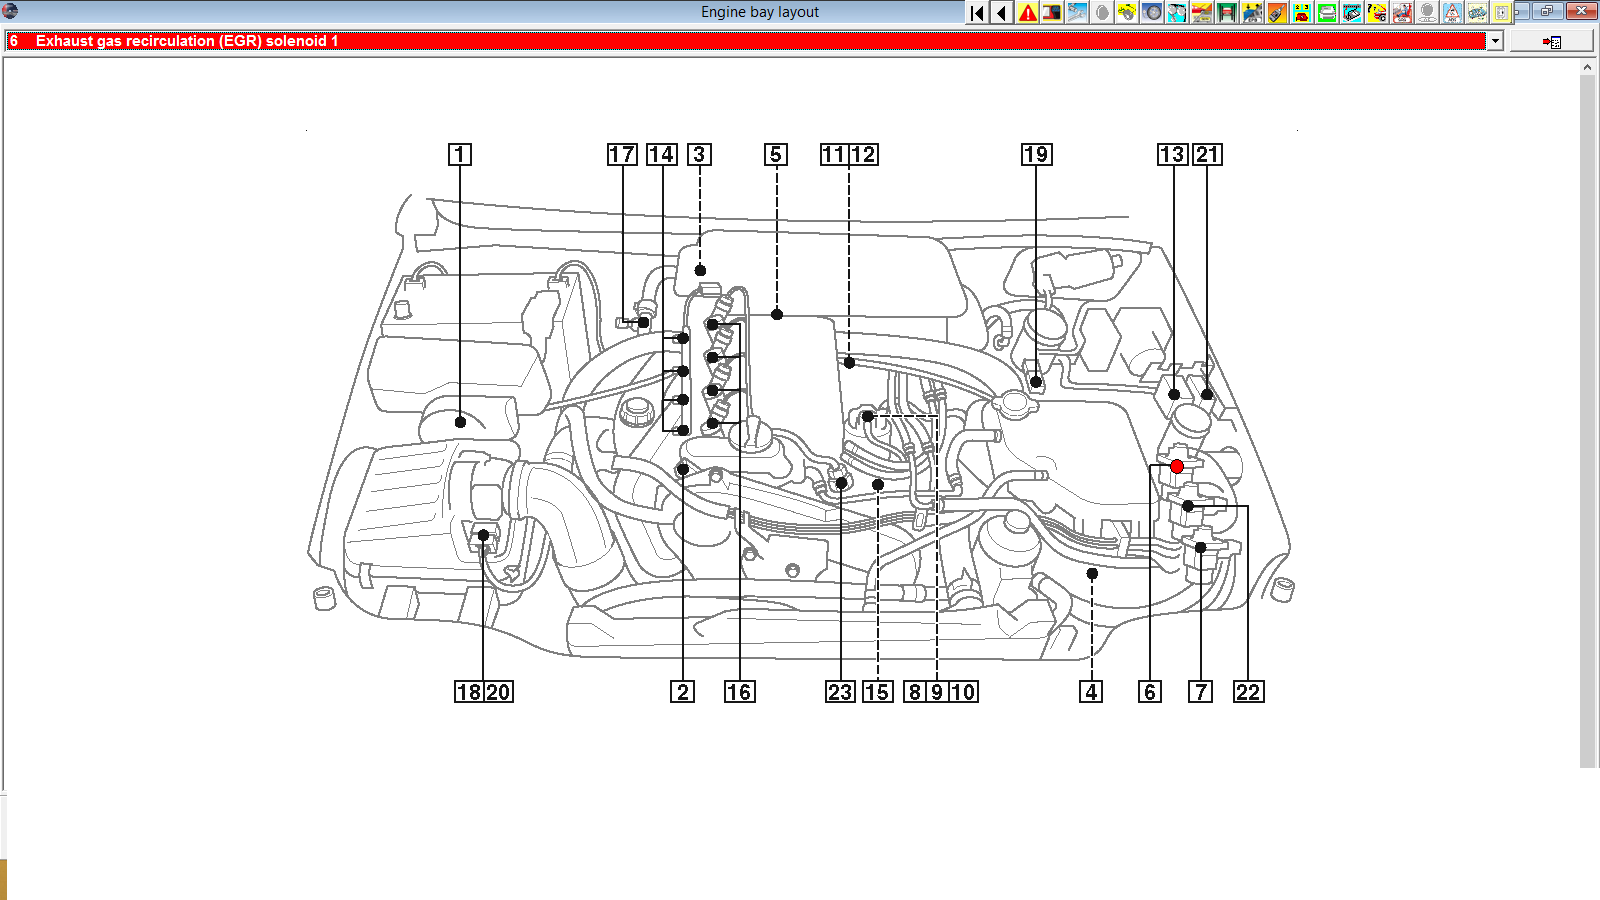Select component label 12 in diagram

(x=864, y=154)
